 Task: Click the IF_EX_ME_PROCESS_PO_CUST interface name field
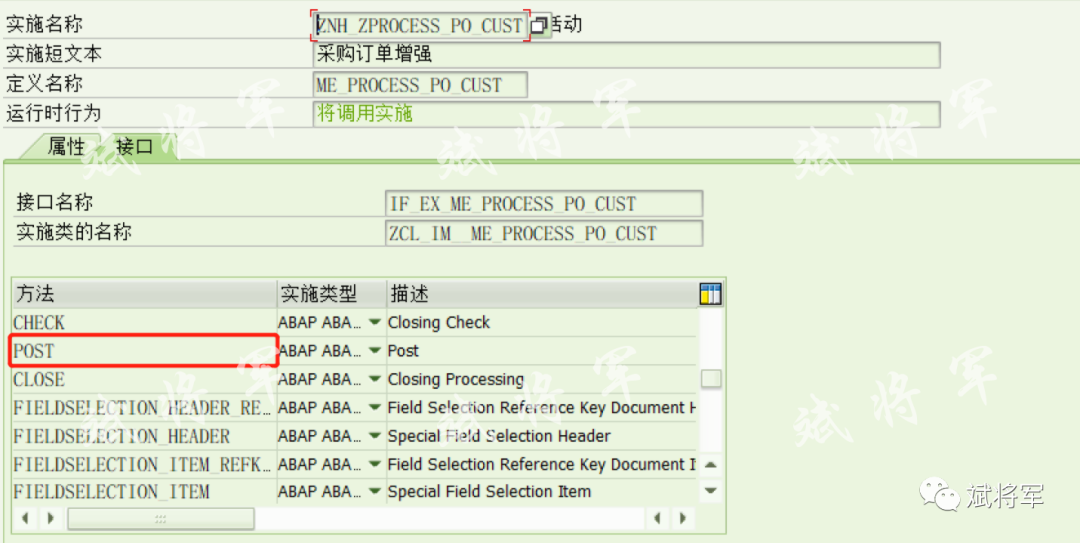point(544,204)
